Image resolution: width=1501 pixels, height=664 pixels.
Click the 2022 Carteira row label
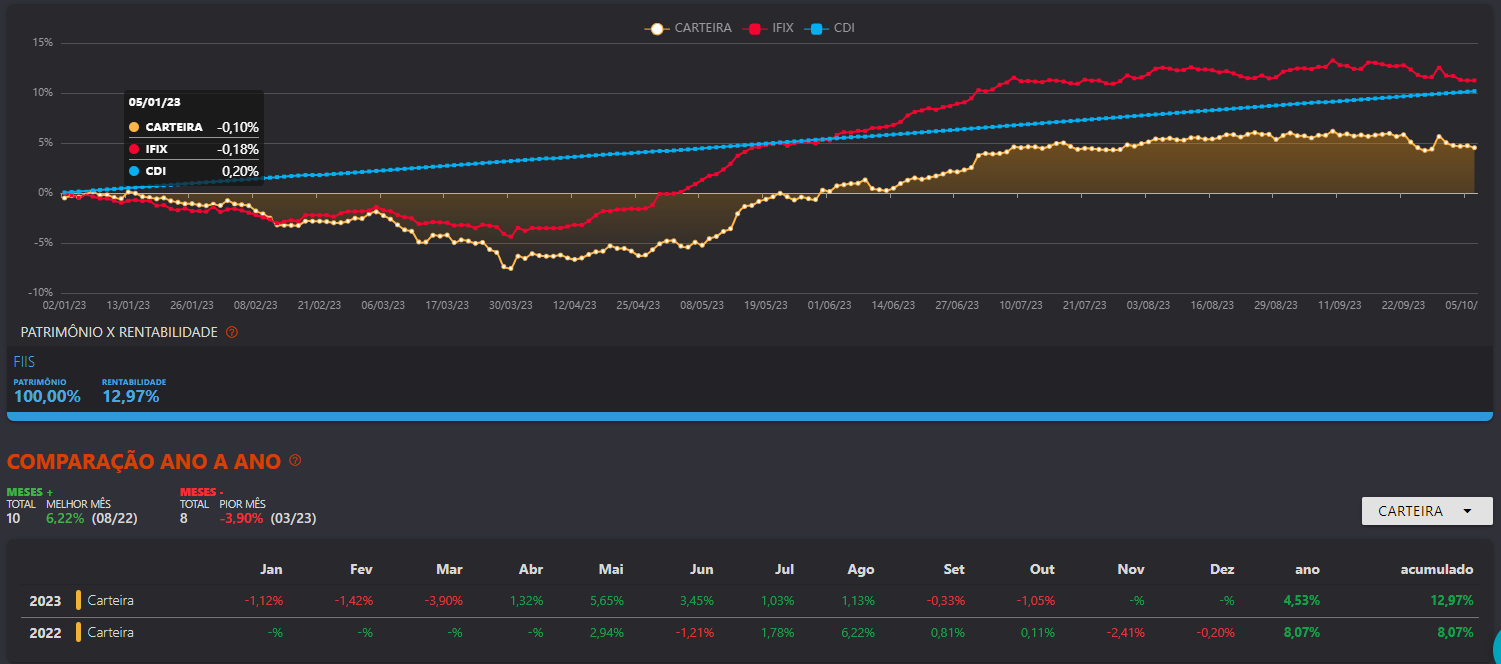coord(110,633)
